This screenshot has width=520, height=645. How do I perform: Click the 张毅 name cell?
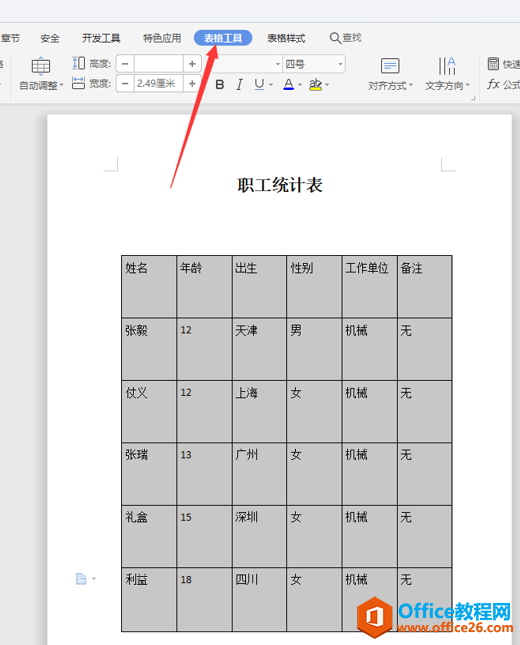(149, 349)
